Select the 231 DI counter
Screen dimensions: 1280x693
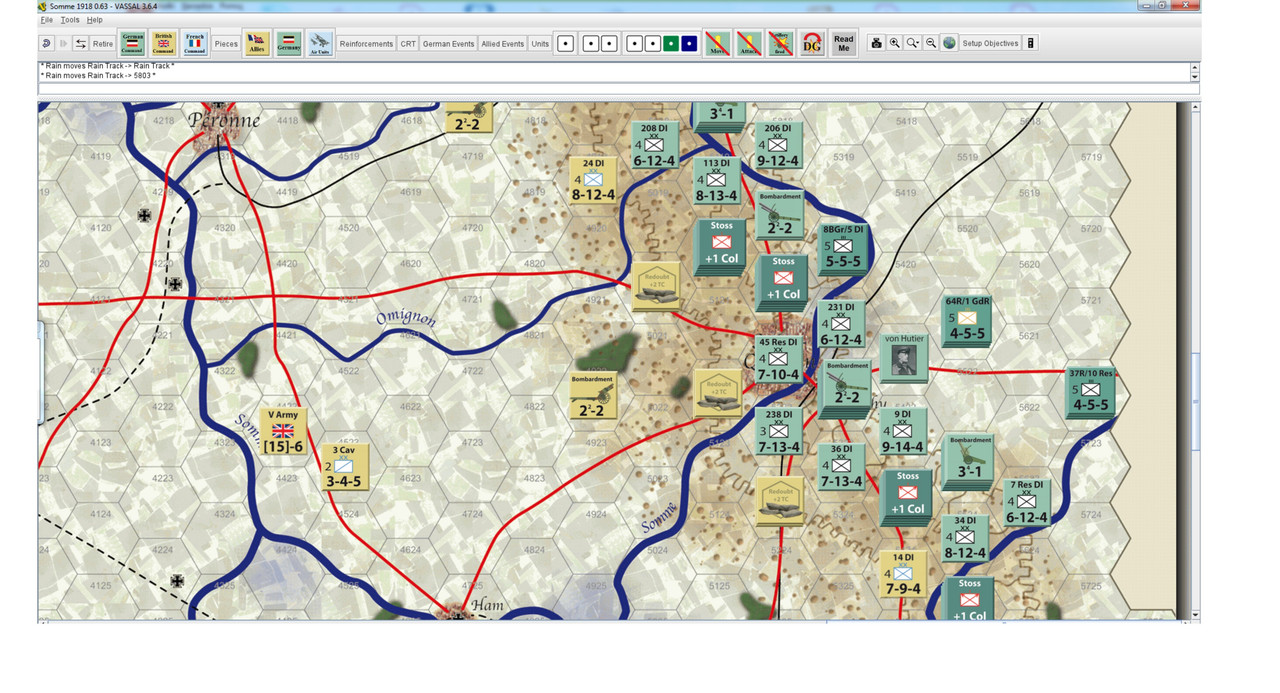pyautogui.click(x=841, y=324)
